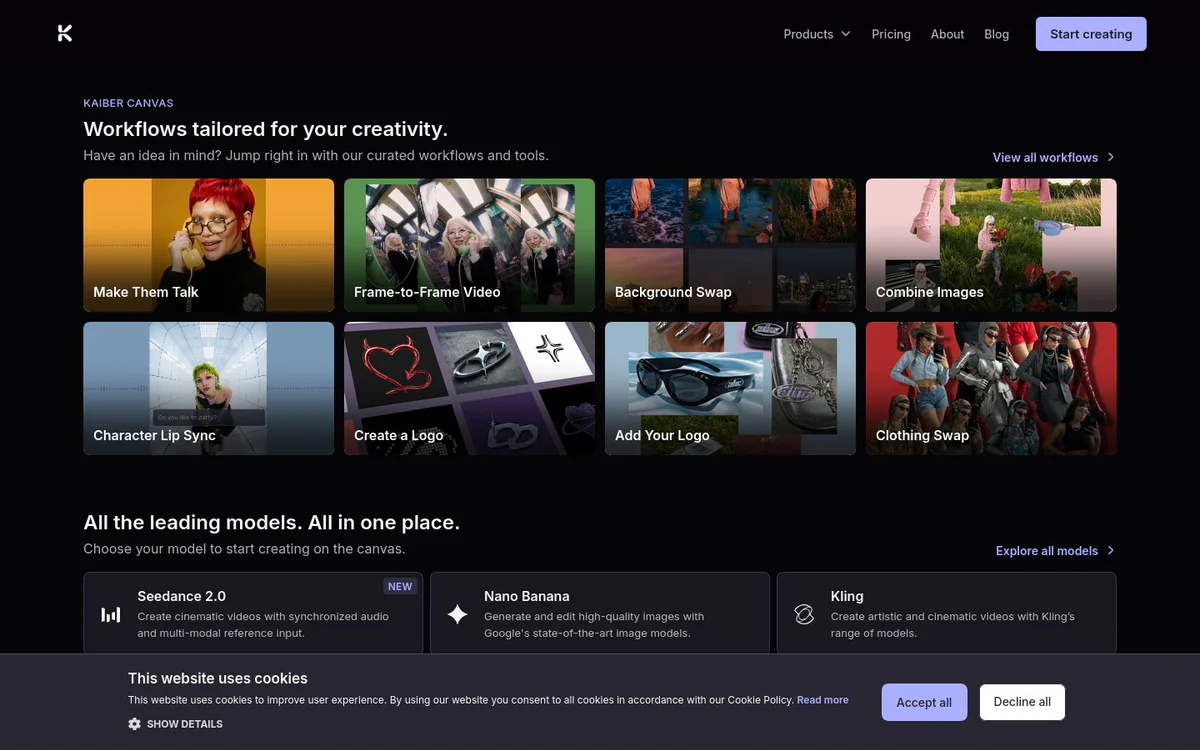1200x750 pixels.
Task: Open the Character Lip Sync workflow
Action: point(209,388)
